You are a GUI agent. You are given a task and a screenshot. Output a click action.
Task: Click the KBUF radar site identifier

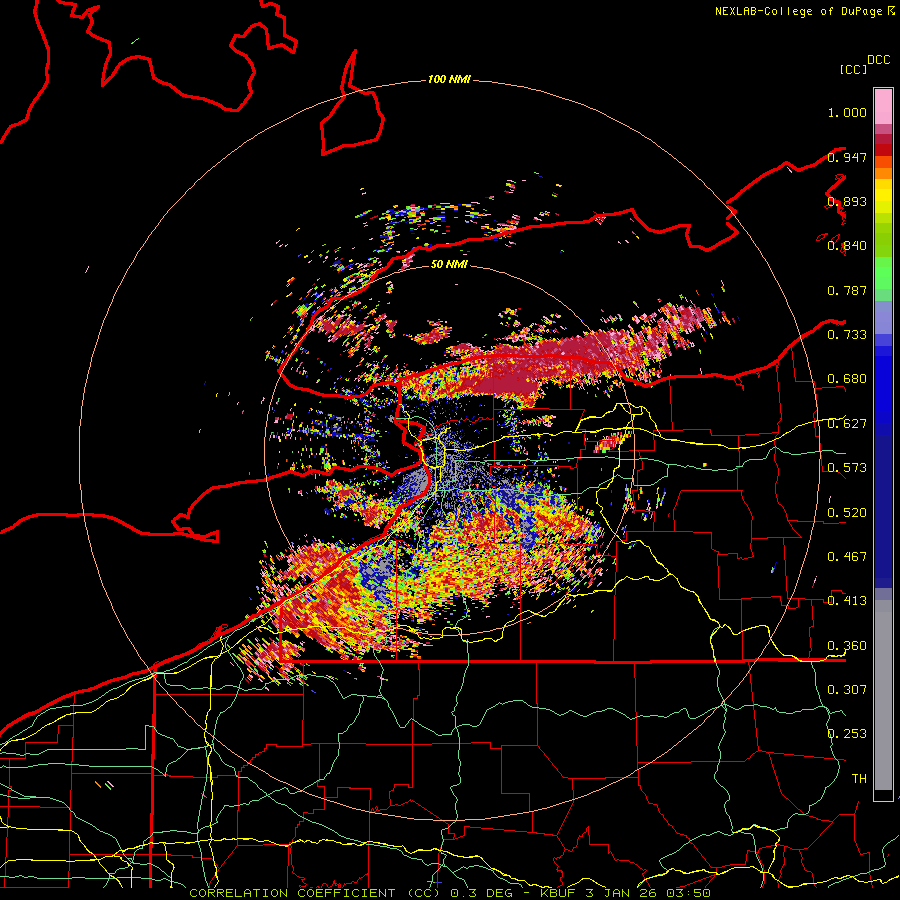(557, 893)
